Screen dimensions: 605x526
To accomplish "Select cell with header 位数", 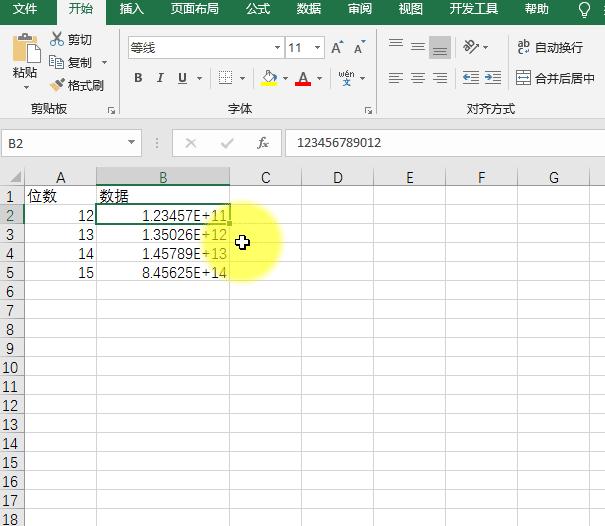I will [x=61, y=196].
